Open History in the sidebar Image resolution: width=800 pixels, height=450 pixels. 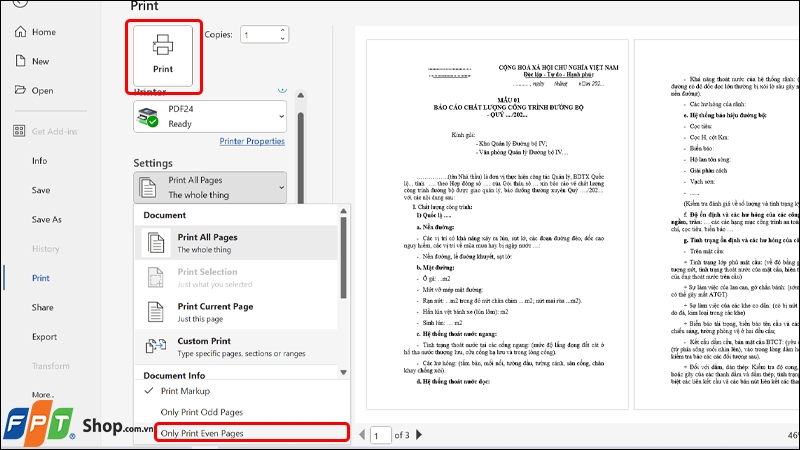tap(45, 248)
